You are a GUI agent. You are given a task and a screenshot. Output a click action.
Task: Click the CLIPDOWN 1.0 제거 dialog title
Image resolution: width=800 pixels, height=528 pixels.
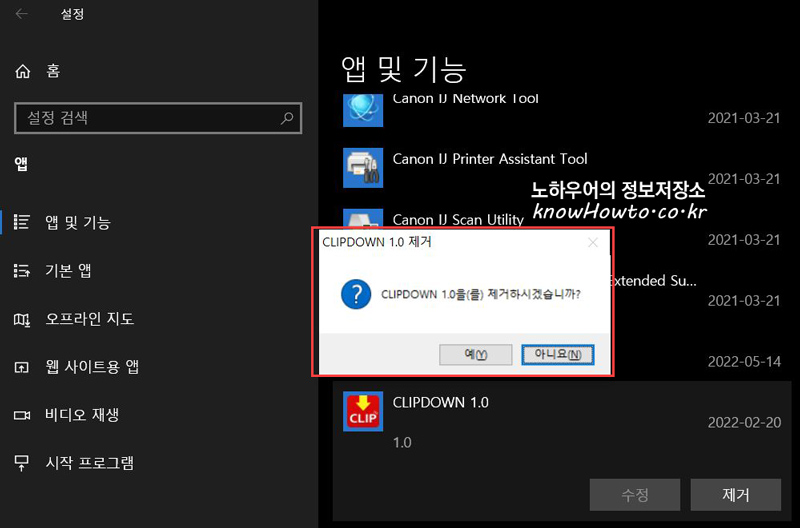[377, 242]
